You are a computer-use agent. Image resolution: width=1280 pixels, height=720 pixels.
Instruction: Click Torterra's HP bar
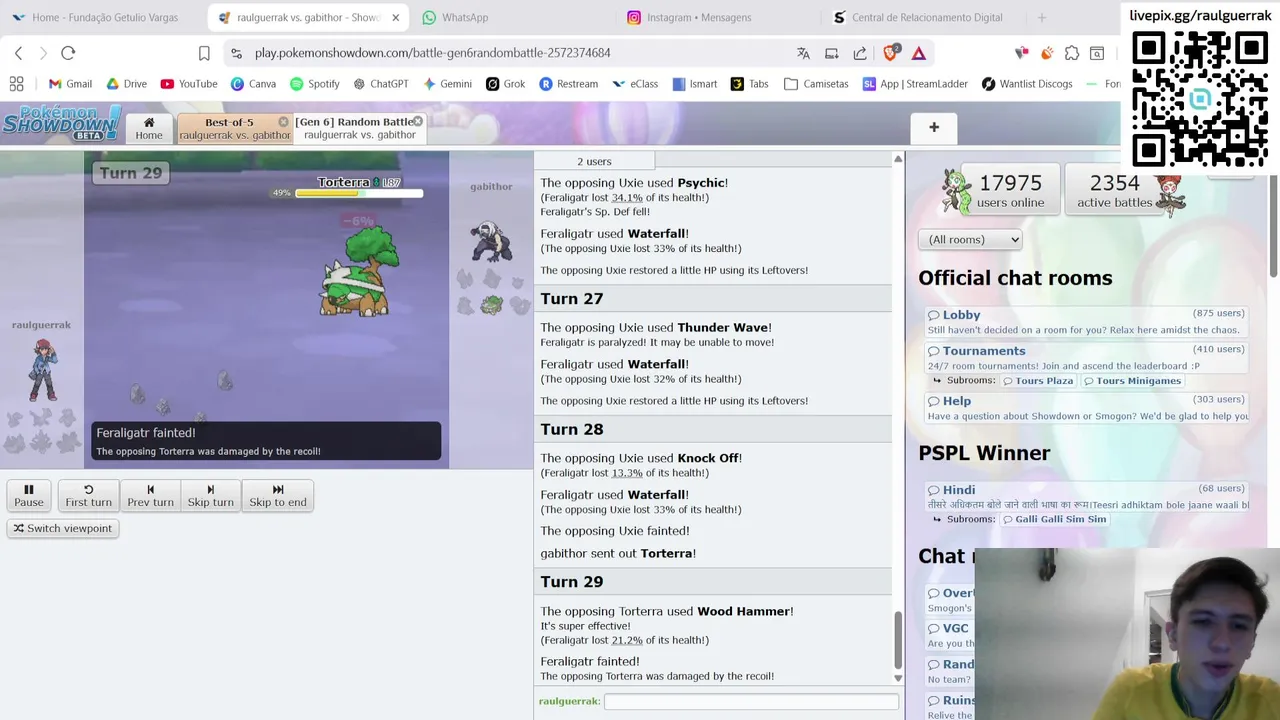coord(358,193)
